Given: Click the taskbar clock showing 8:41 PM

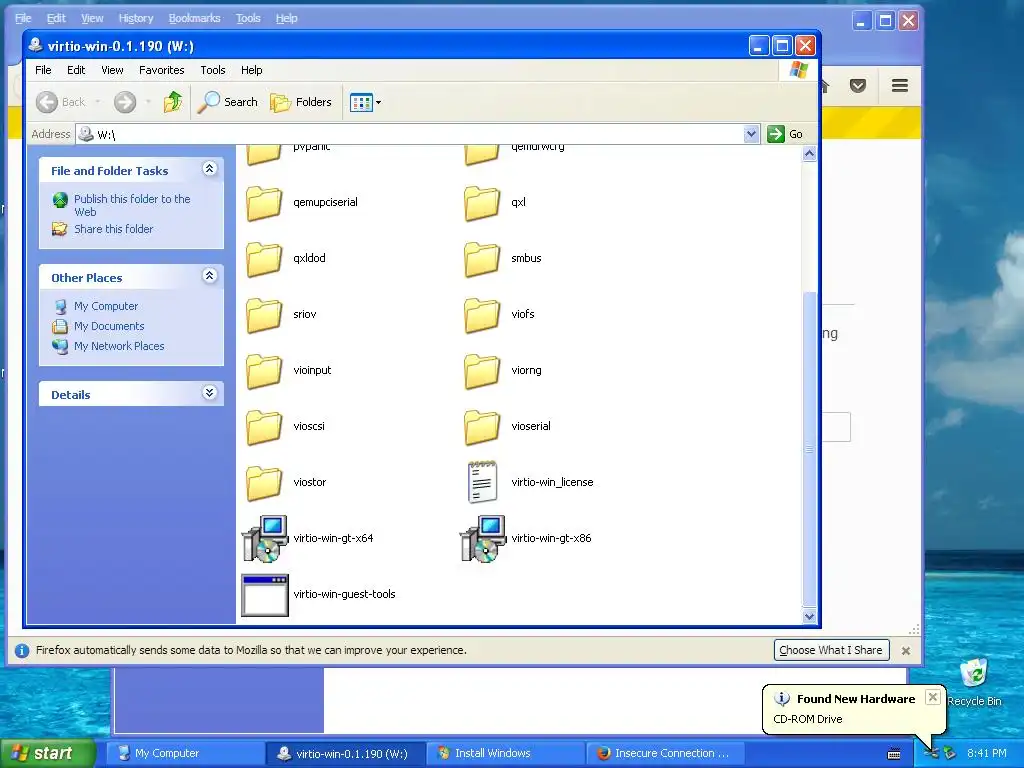Looking at the screenshot, I should pyautogui.click(x=987, y=753).
